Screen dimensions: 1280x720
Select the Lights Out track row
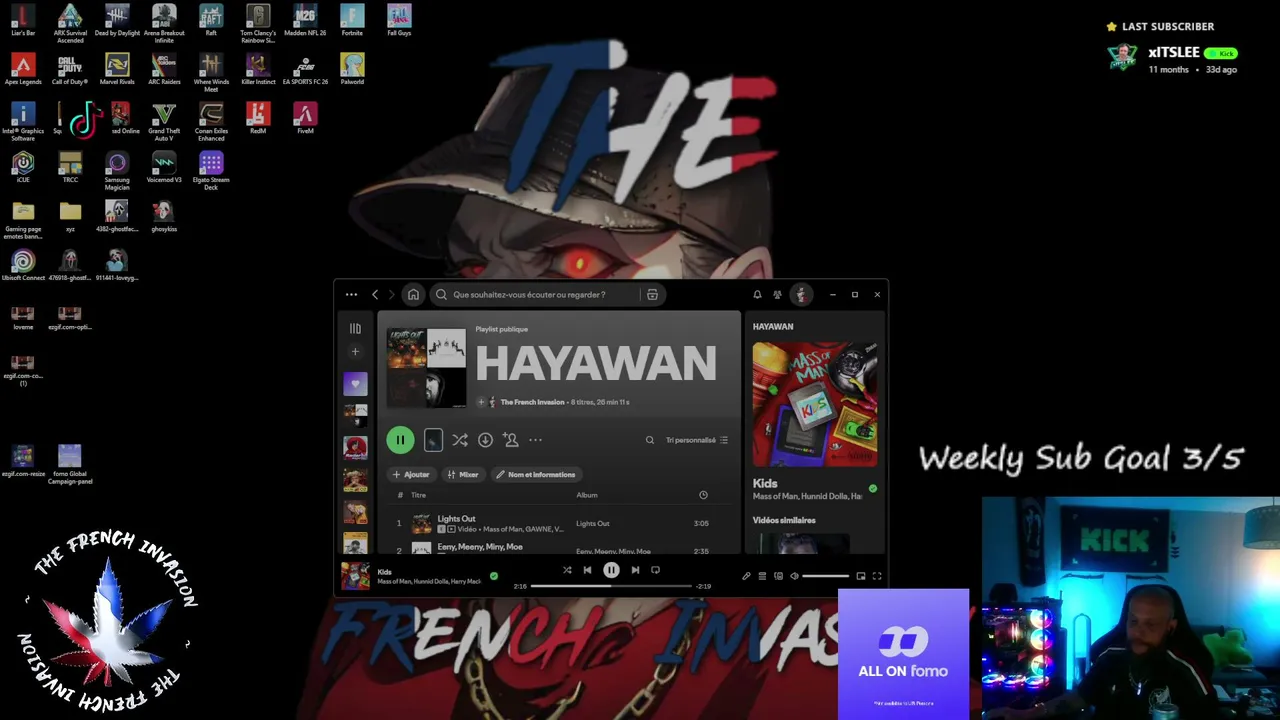pos(559,523)
